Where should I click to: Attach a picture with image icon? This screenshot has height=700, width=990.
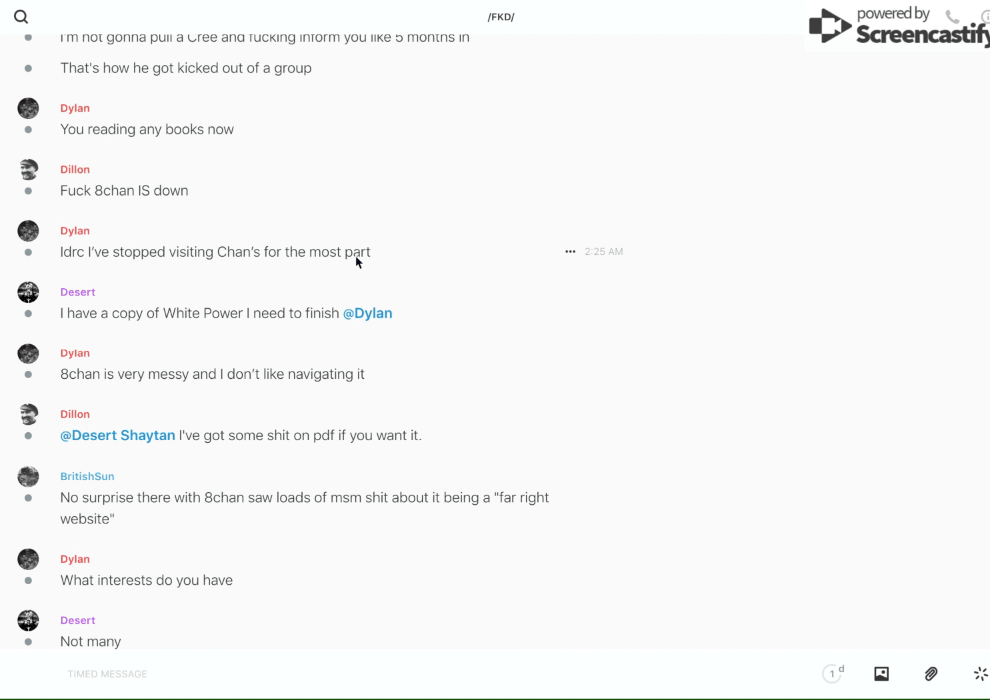pos(881,674)
